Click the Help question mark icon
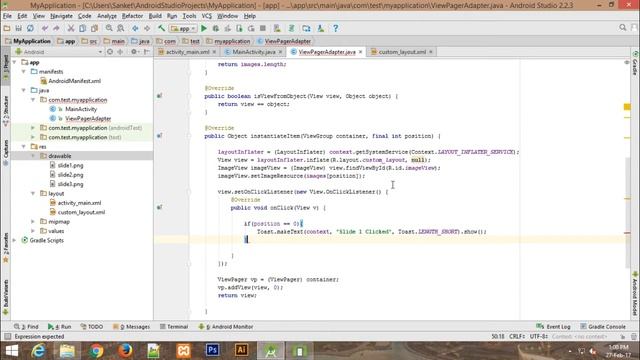Viewport: 640px width, 360px height. click(x=336, y=28)
